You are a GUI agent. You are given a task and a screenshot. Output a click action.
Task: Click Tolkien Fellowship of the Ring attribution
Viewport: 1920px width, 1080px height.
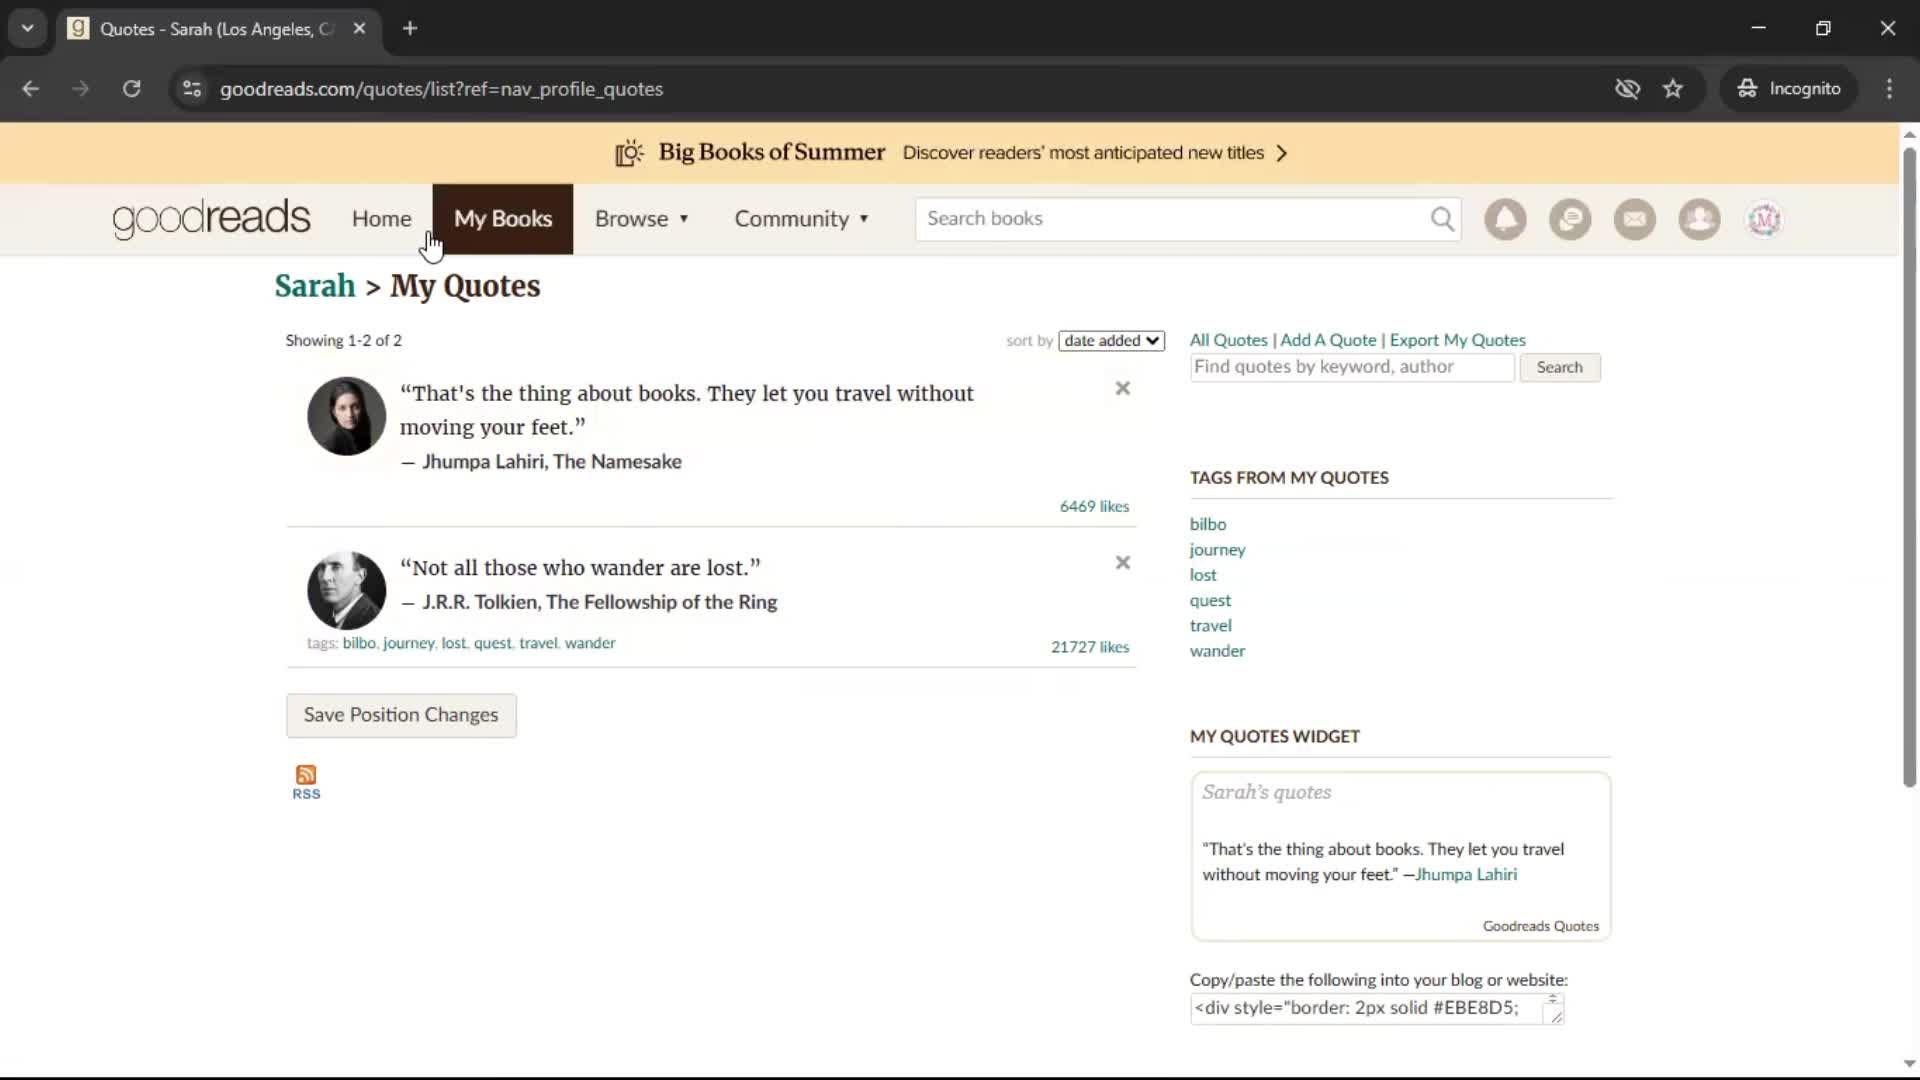600,602
